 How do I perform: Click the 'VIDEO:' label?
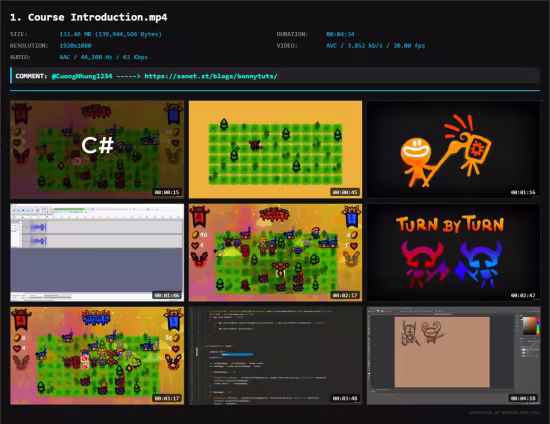click(x=287, y=46)
